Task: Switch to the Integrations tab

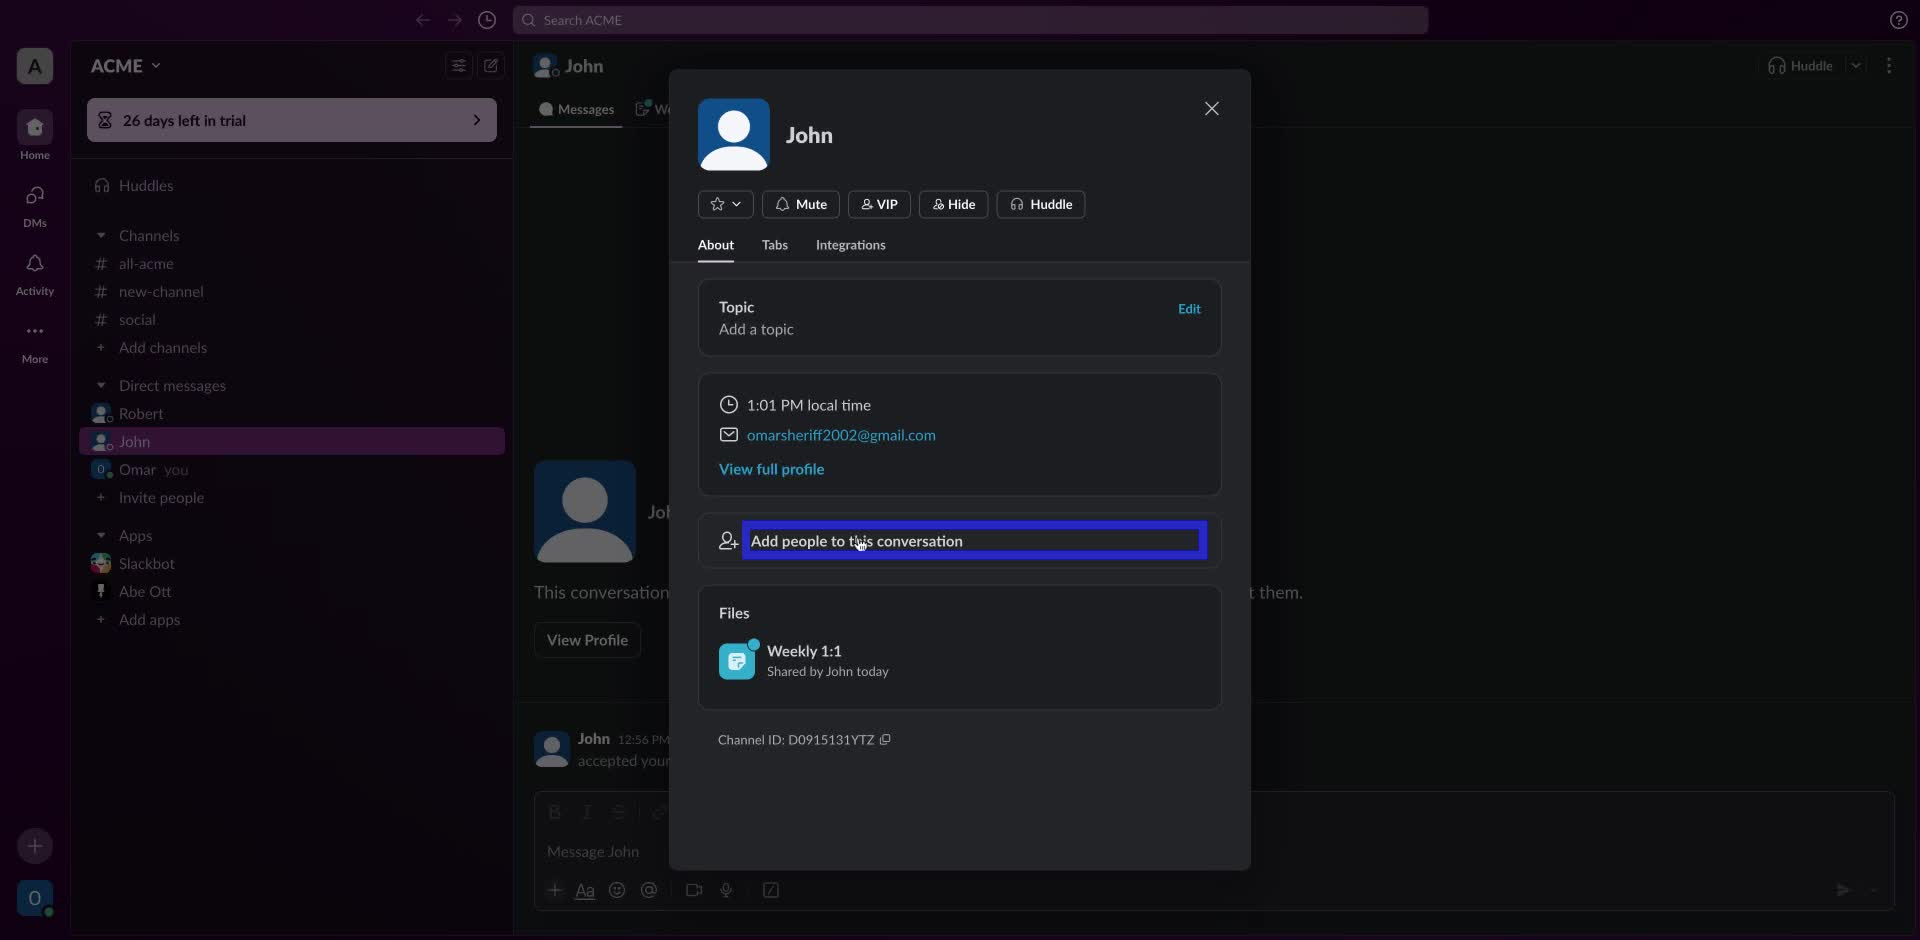Action: [850, 245]
